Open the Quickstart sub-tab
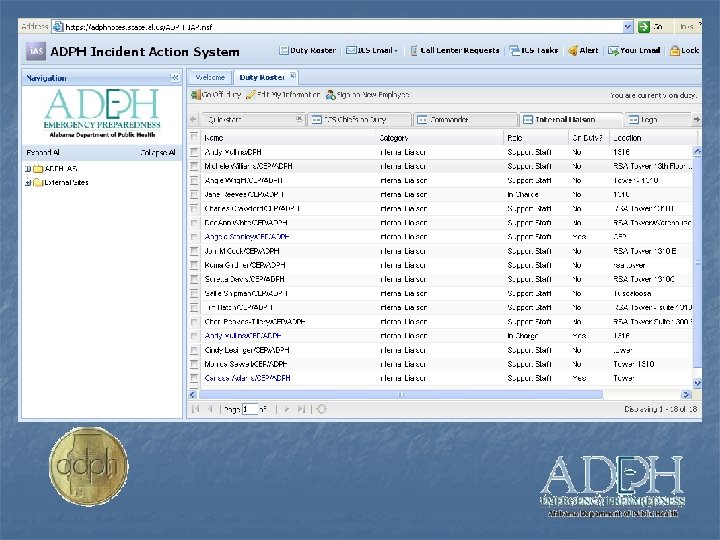The height and width of the screenshot is (540, 720). click(x=253, y=119)
